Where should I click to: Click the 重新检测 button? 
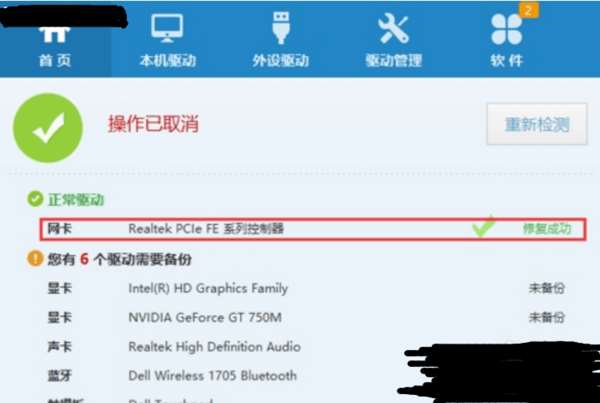(x=536, y=124)
